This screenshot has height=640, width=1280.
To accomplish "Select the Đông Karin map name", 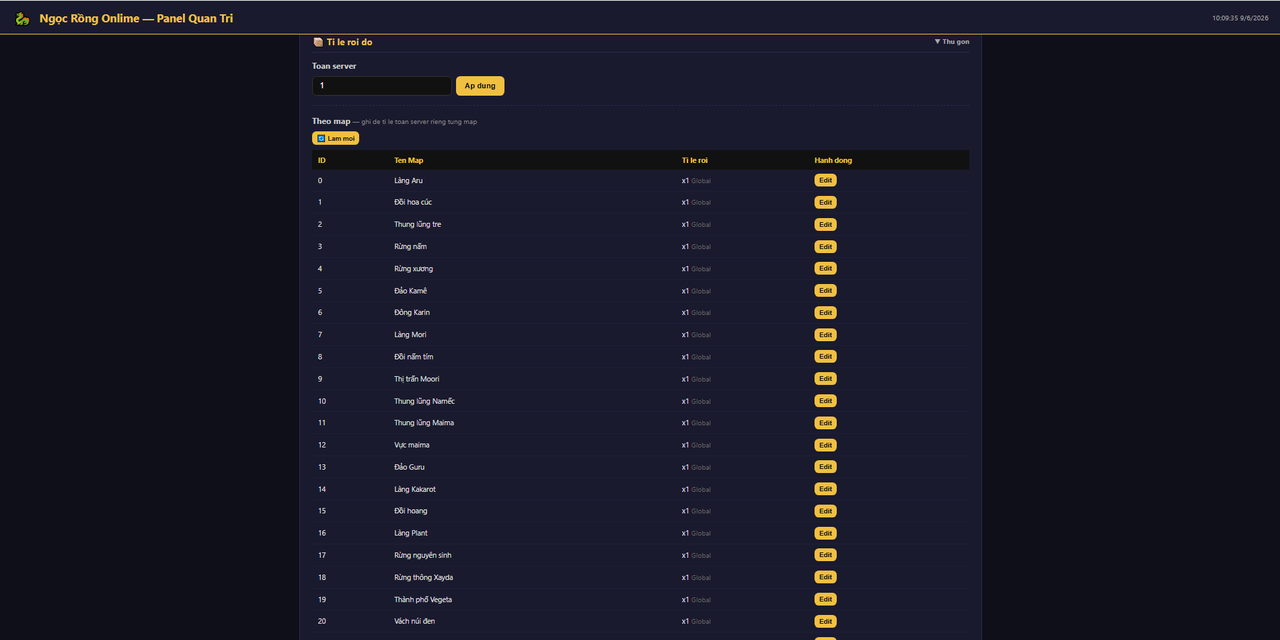I will click(x=412, y=312).
